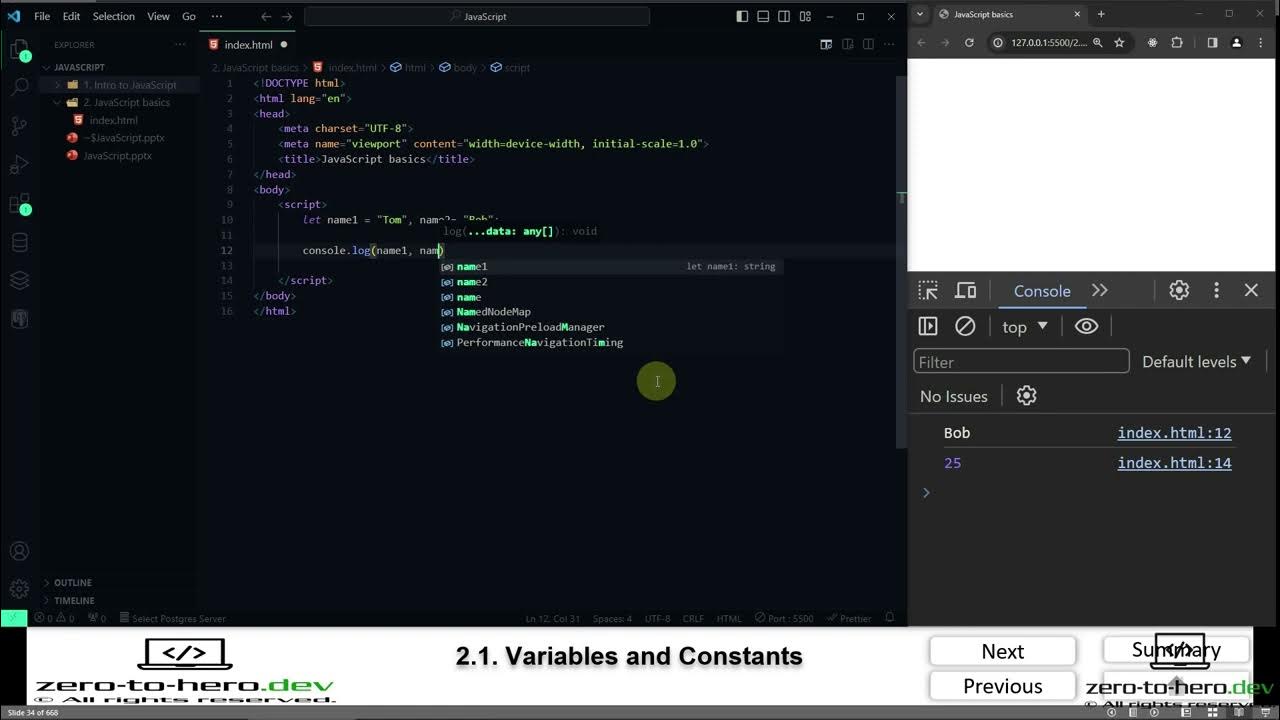This screenshot has width=1280, height=720.
Task: Open the Go menu
Action: [x=189, y=16]
